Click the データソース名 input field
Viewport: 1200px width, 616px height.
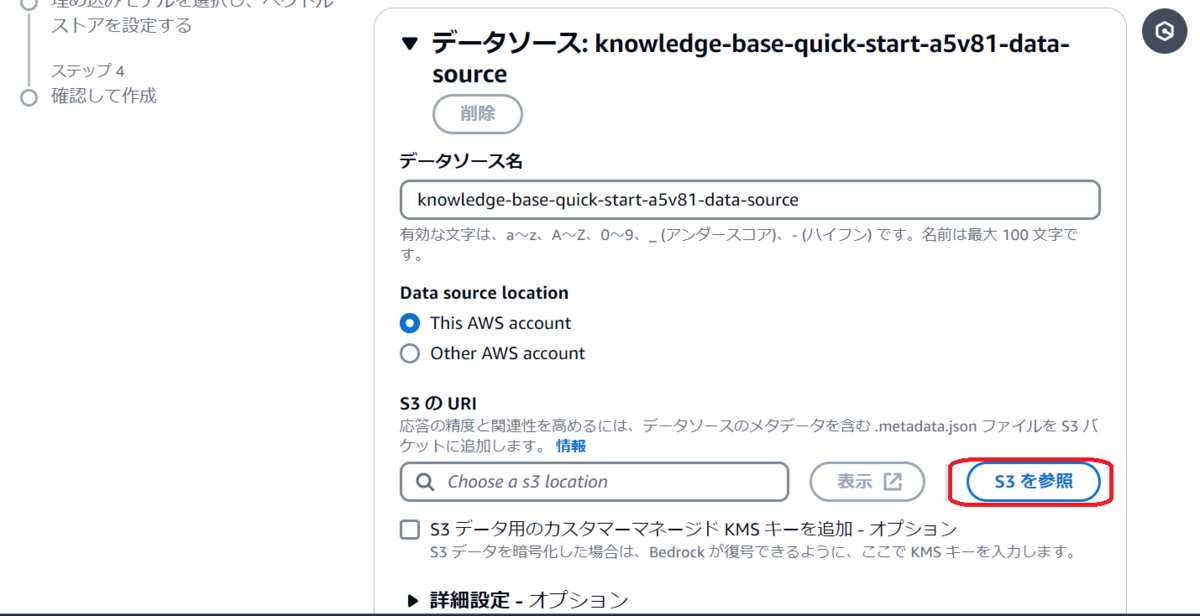750,200
